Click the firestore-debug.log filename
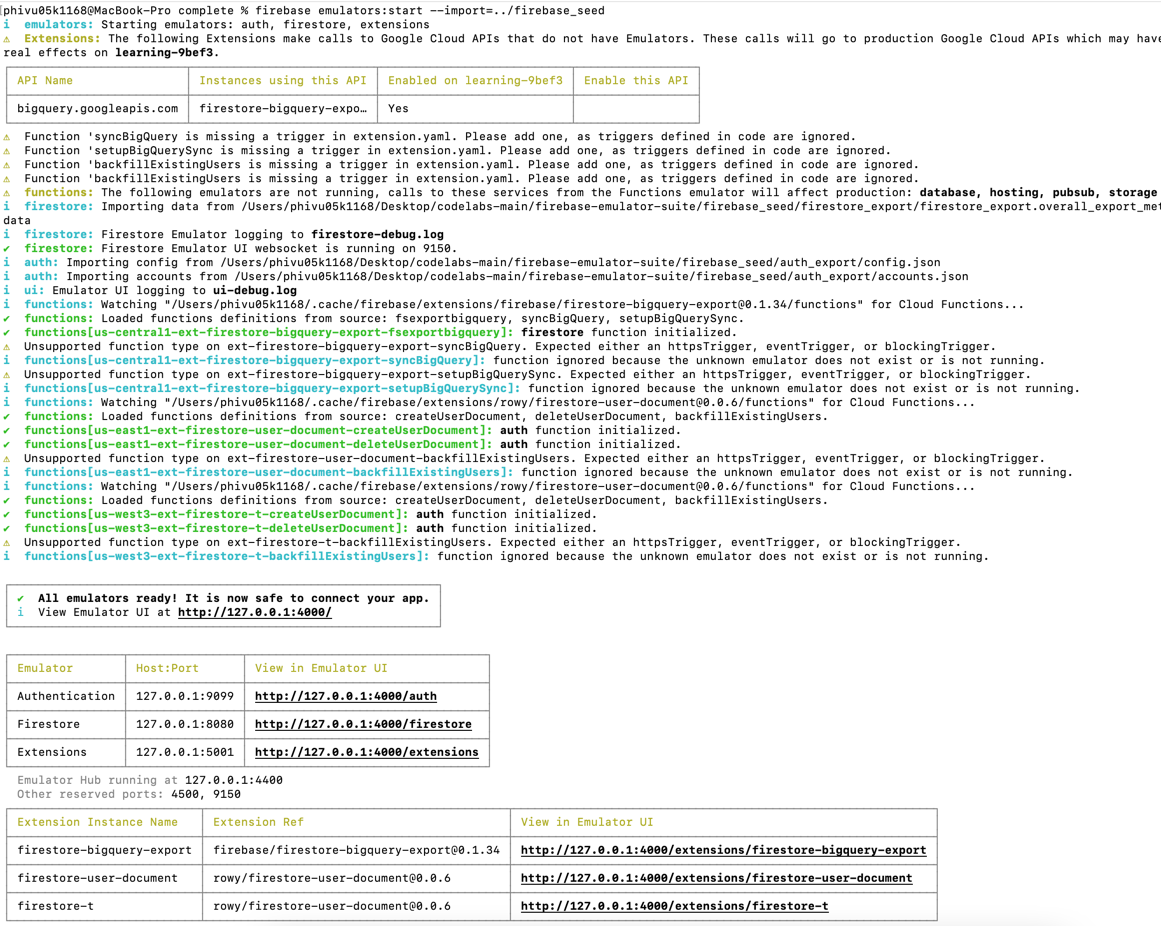This screenshot has width=1161, height=926. point(377,234)
